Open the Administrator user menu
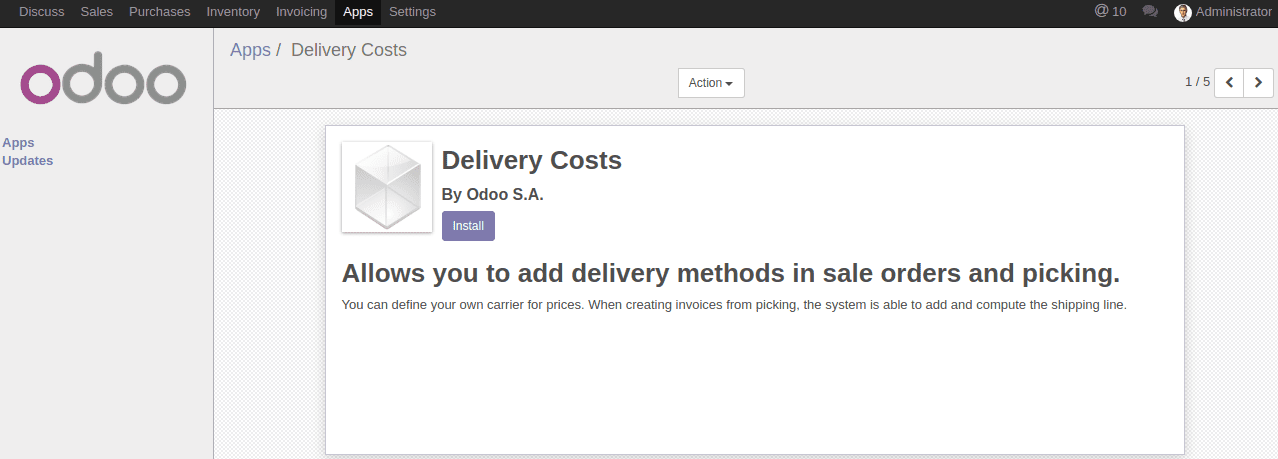 (1223, 12)
